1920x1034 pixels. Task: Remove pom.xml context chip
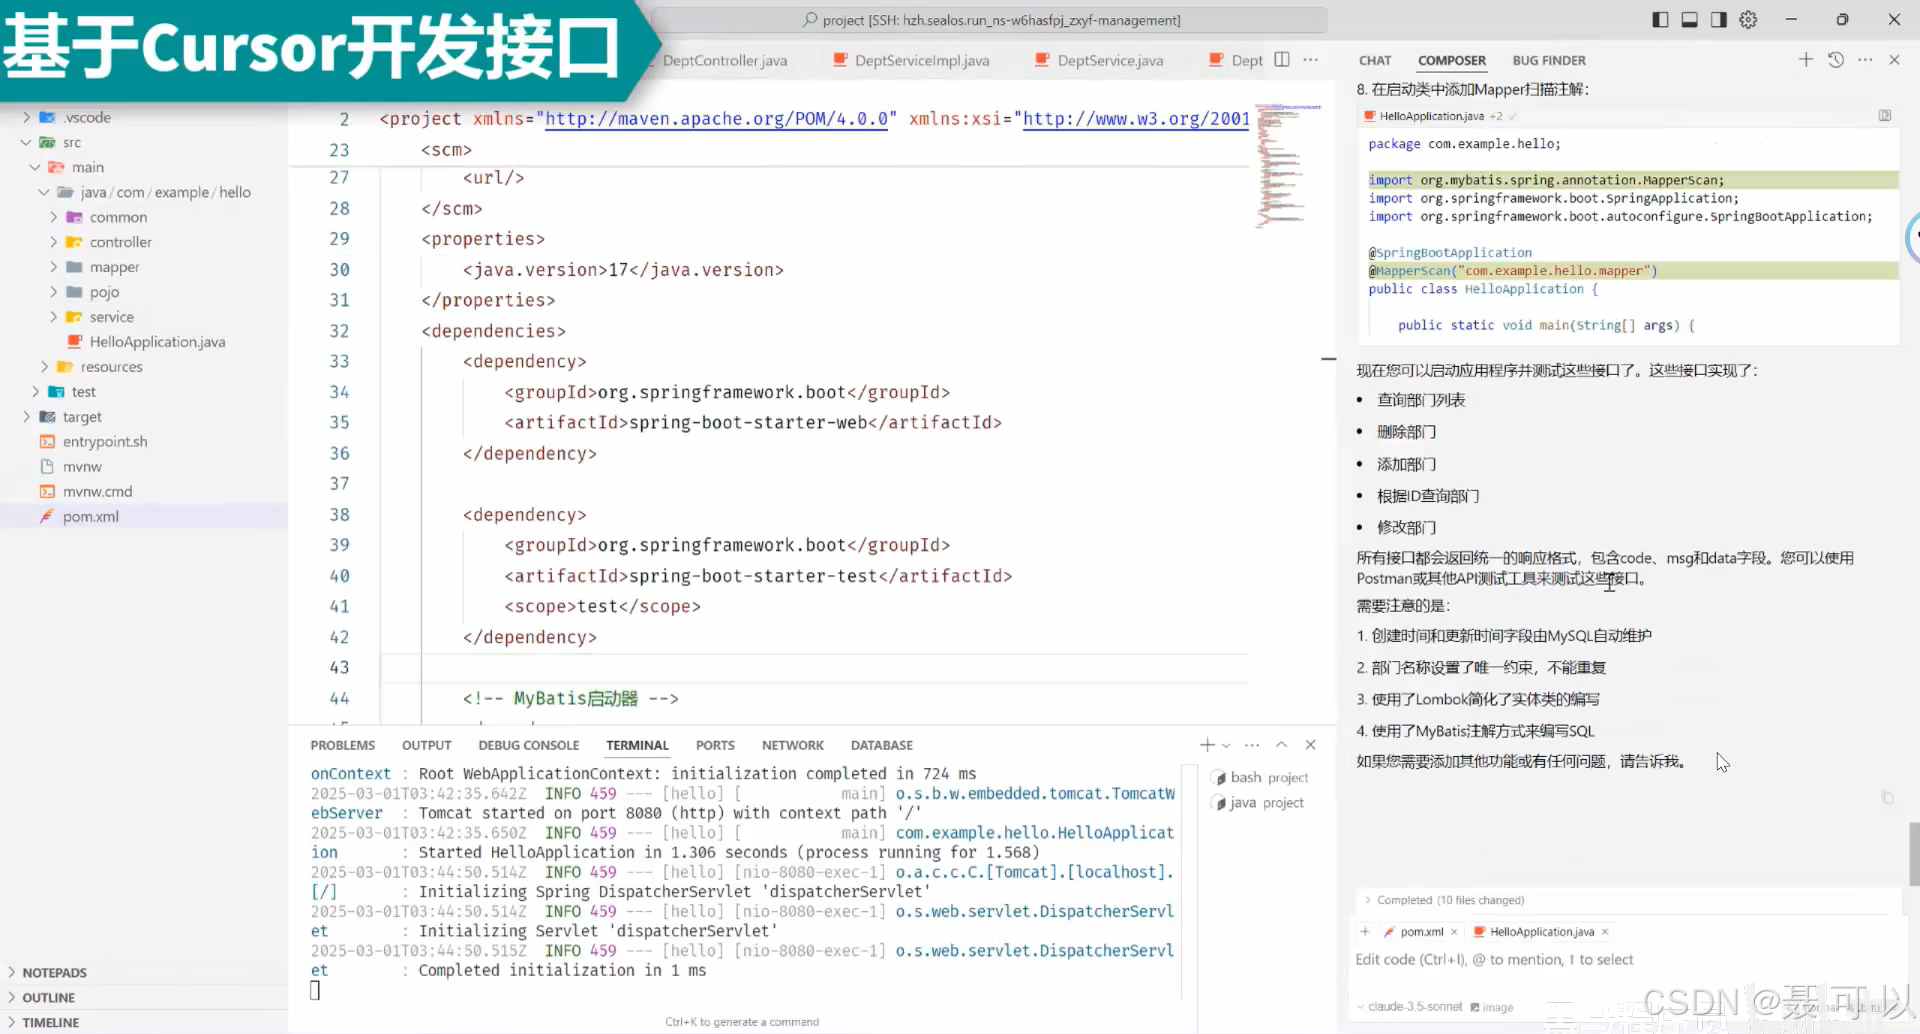point(1454,931)
